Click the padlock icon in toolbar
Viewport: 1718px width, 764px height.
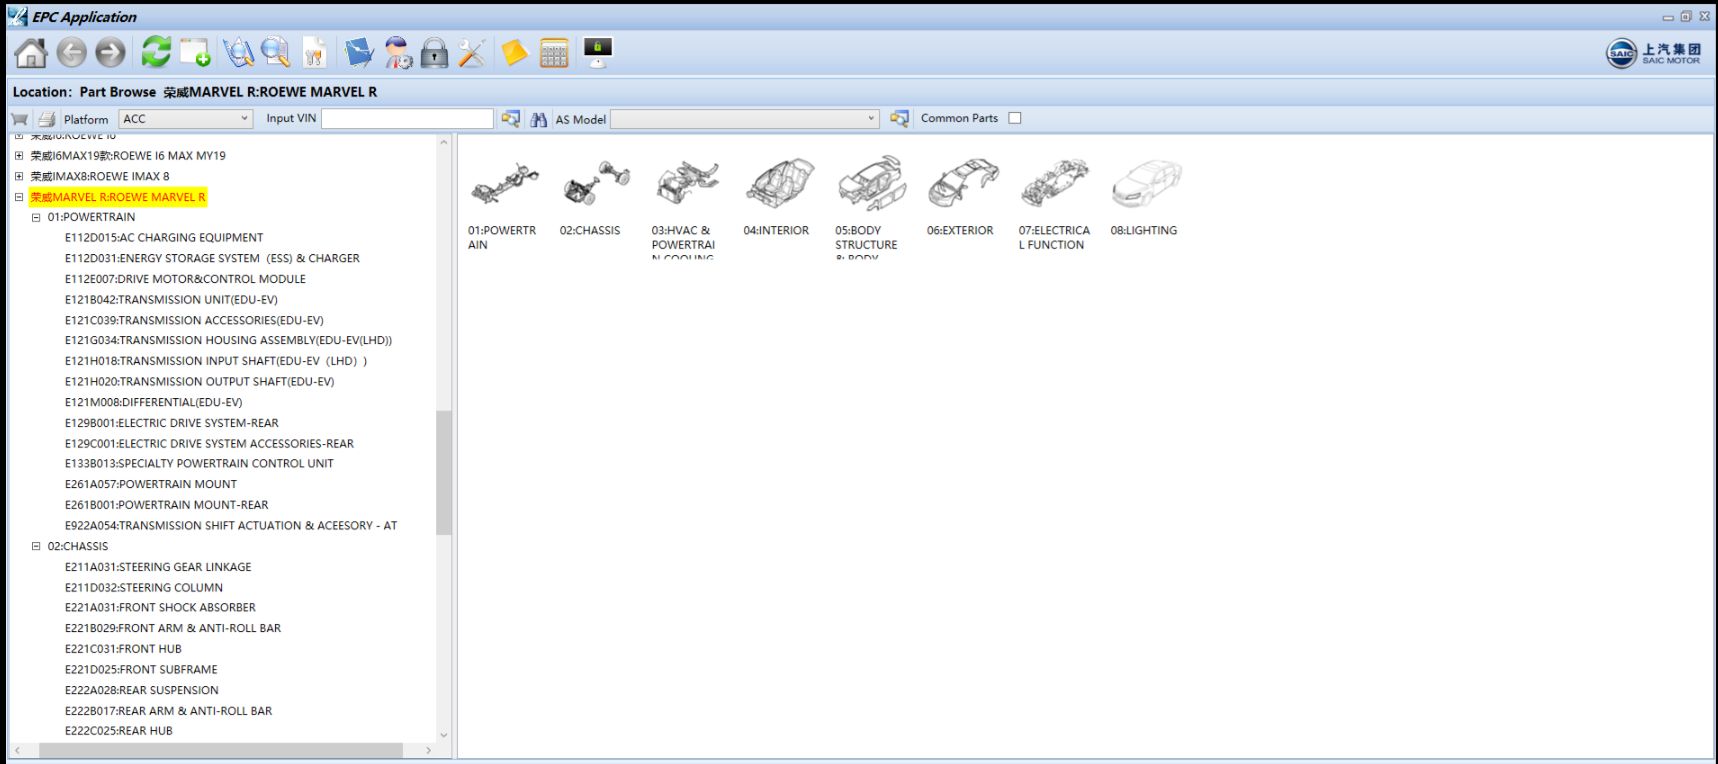[434, 52]
